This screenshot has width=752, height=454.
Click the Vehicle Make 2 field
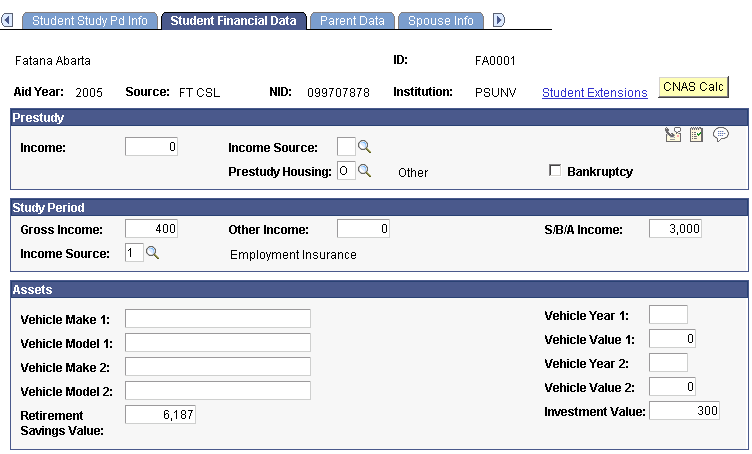click(218, 366)
